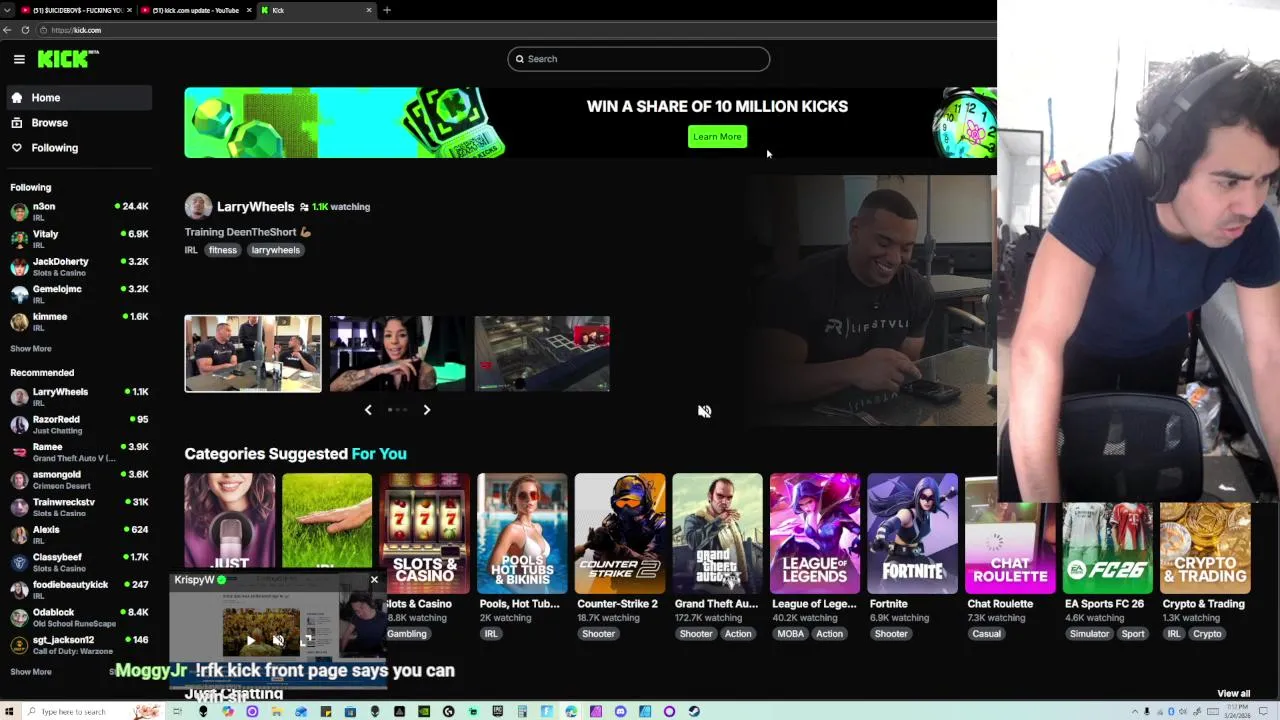Open Discord from the taskbar
This screenshot has width=1280, height=720.
click(620, 712)
